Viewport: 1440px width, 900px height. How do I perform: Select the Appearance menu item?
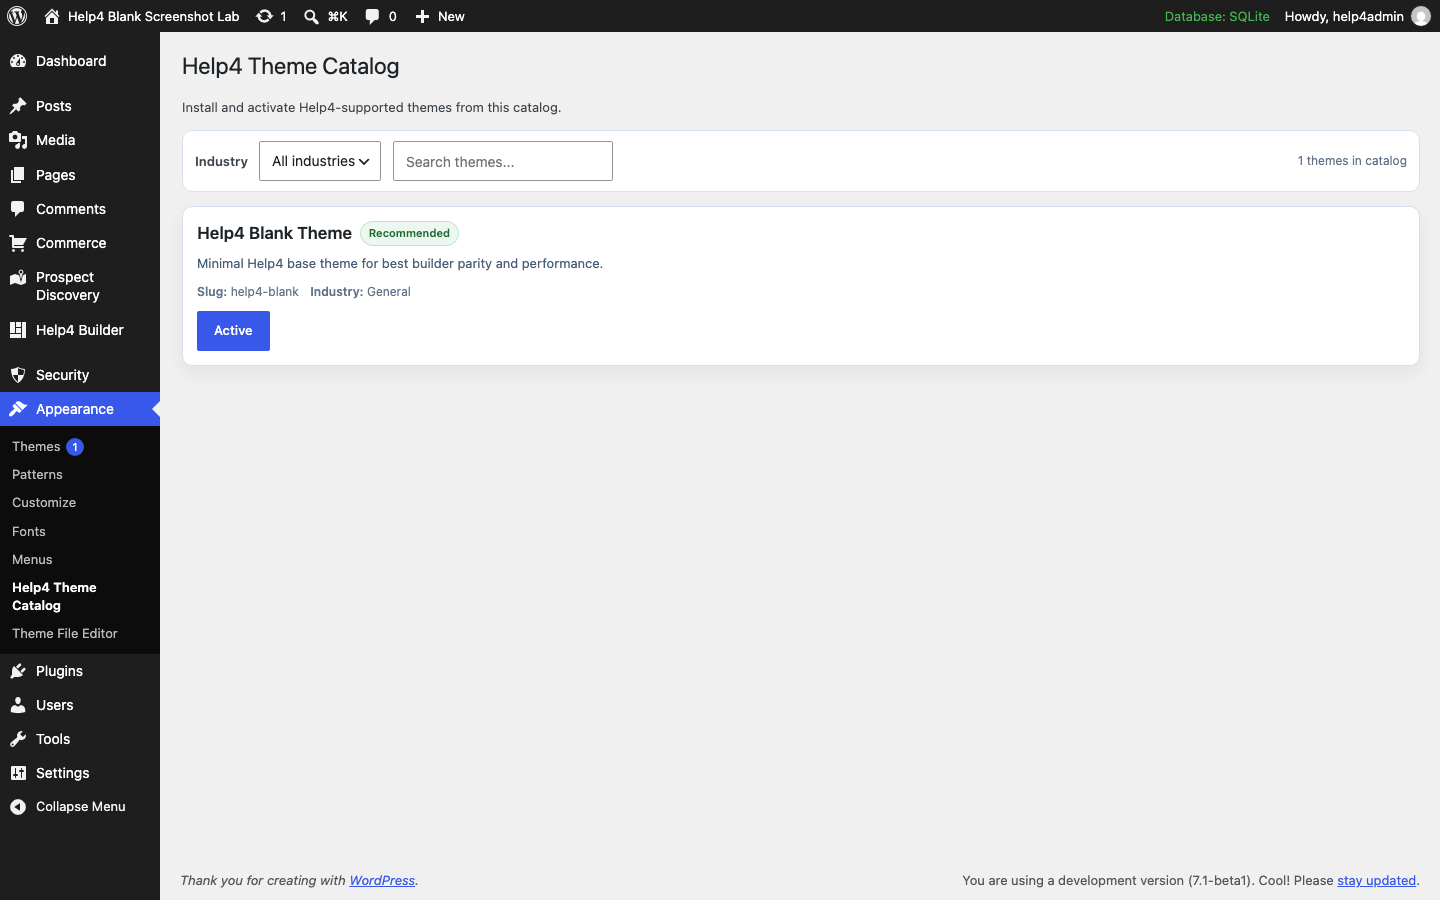tap(80, 409)
